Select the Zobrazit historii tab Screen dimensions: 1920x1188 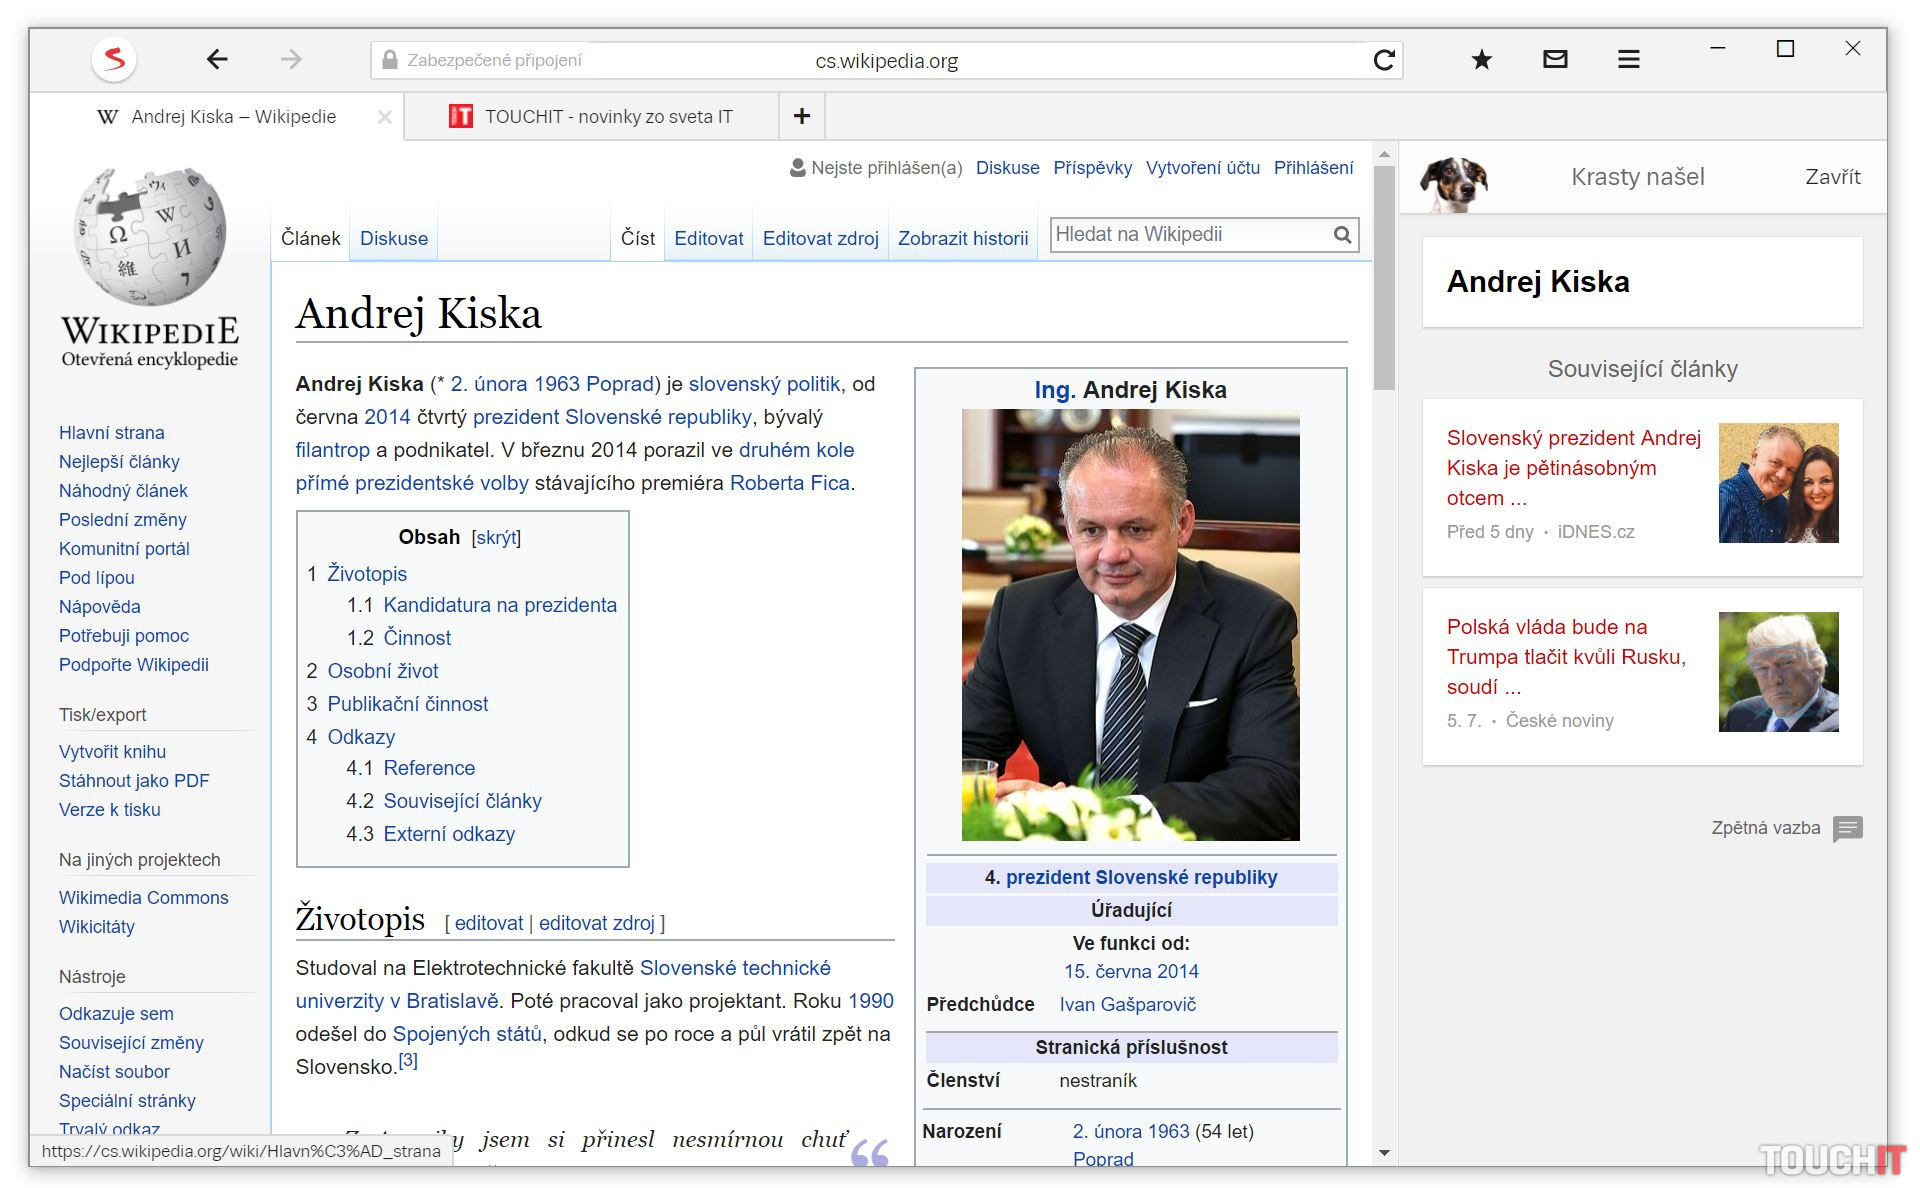tap(962, 239)
